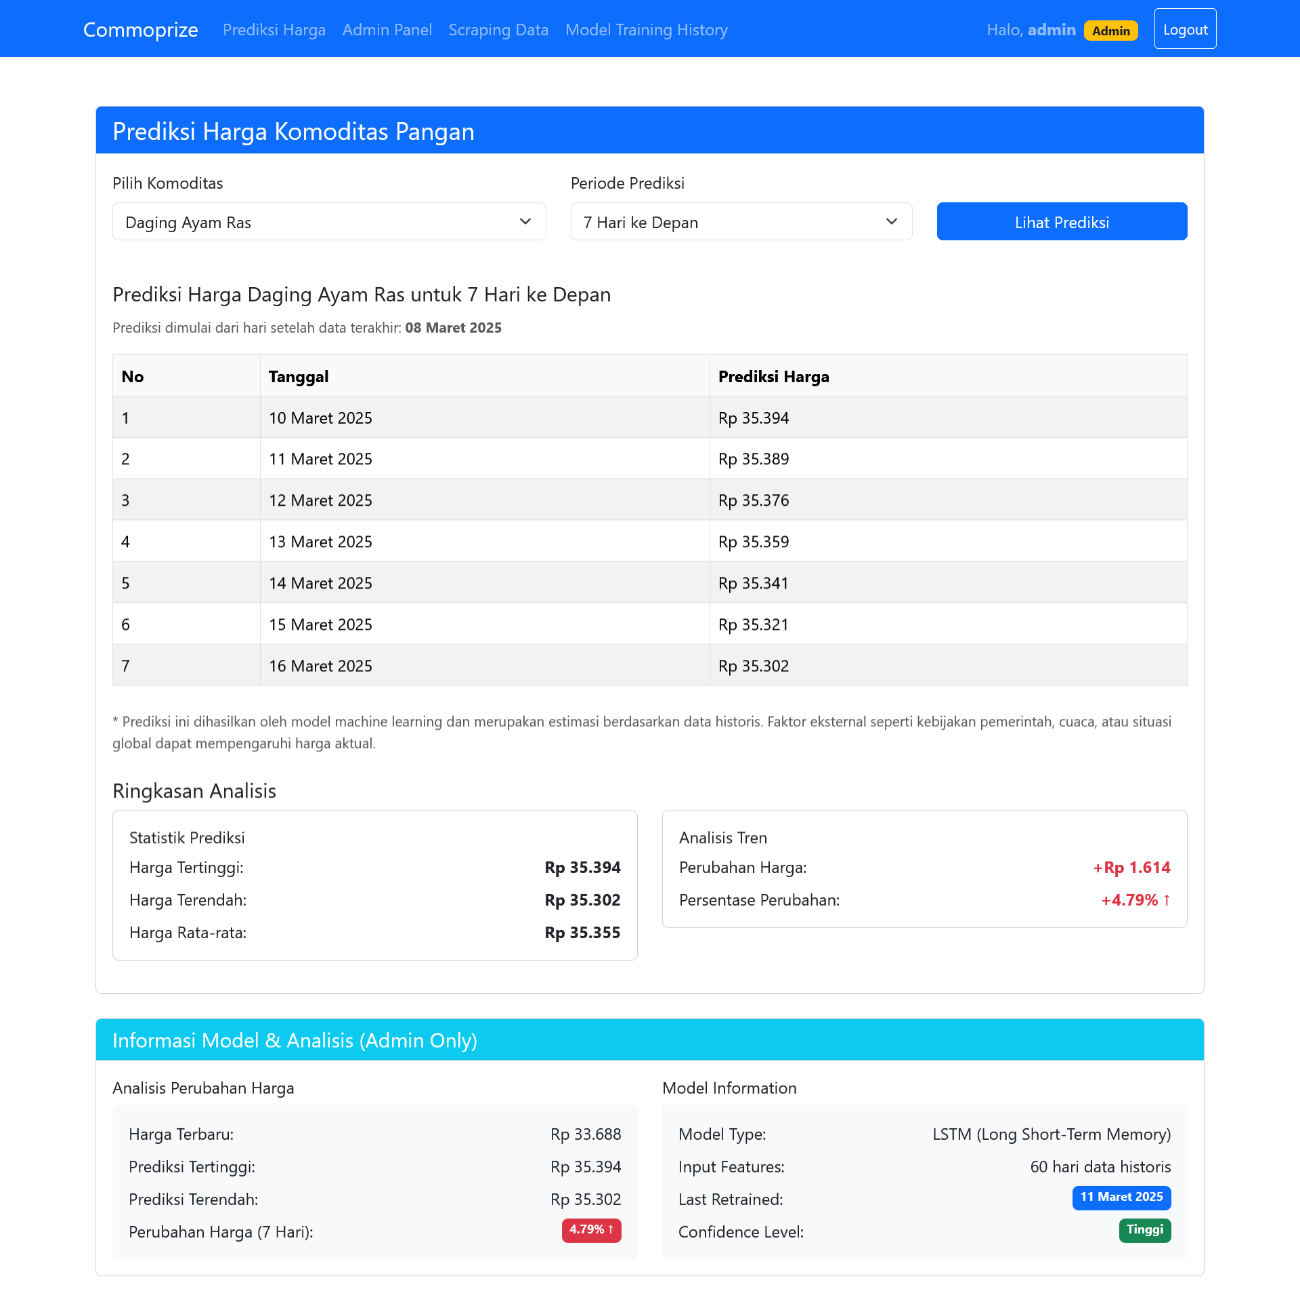Click the blue 11 Maret 2025 badge
Screen dimensions: 1300x1300
(x=1121, y=1197)
